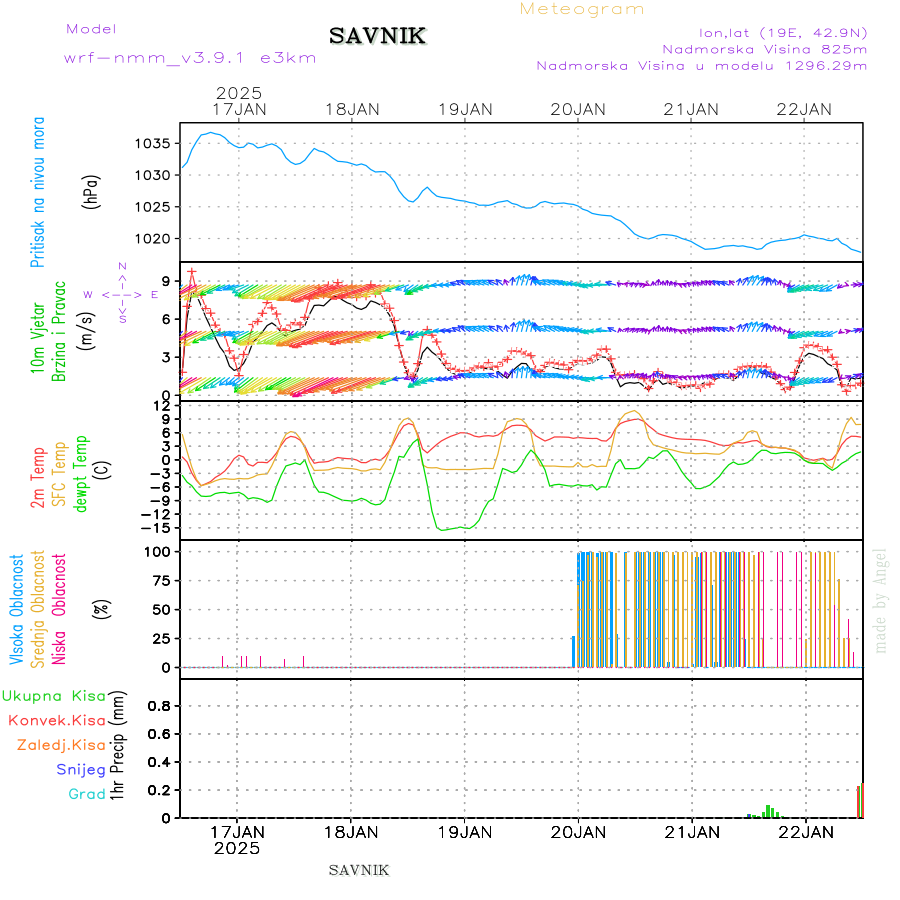The width and height of the screenshot is (900, 900).
Task: Select the green dewpt Temp legend label
Action: click(80, 472)
